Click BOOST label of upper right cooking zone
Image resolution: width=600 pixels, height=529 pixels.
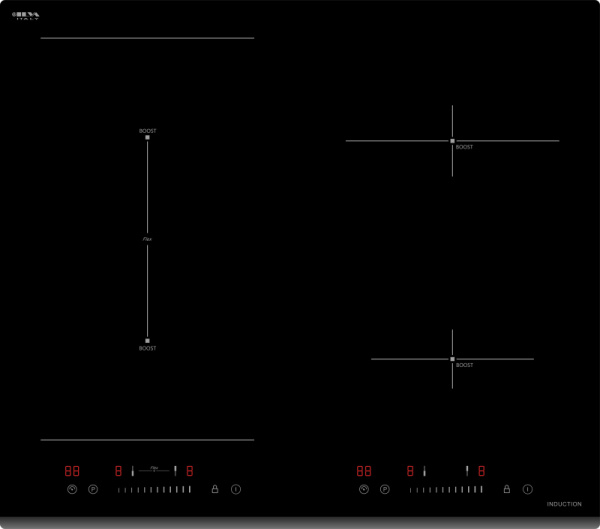pyautogui.click(x=464, y=147)
